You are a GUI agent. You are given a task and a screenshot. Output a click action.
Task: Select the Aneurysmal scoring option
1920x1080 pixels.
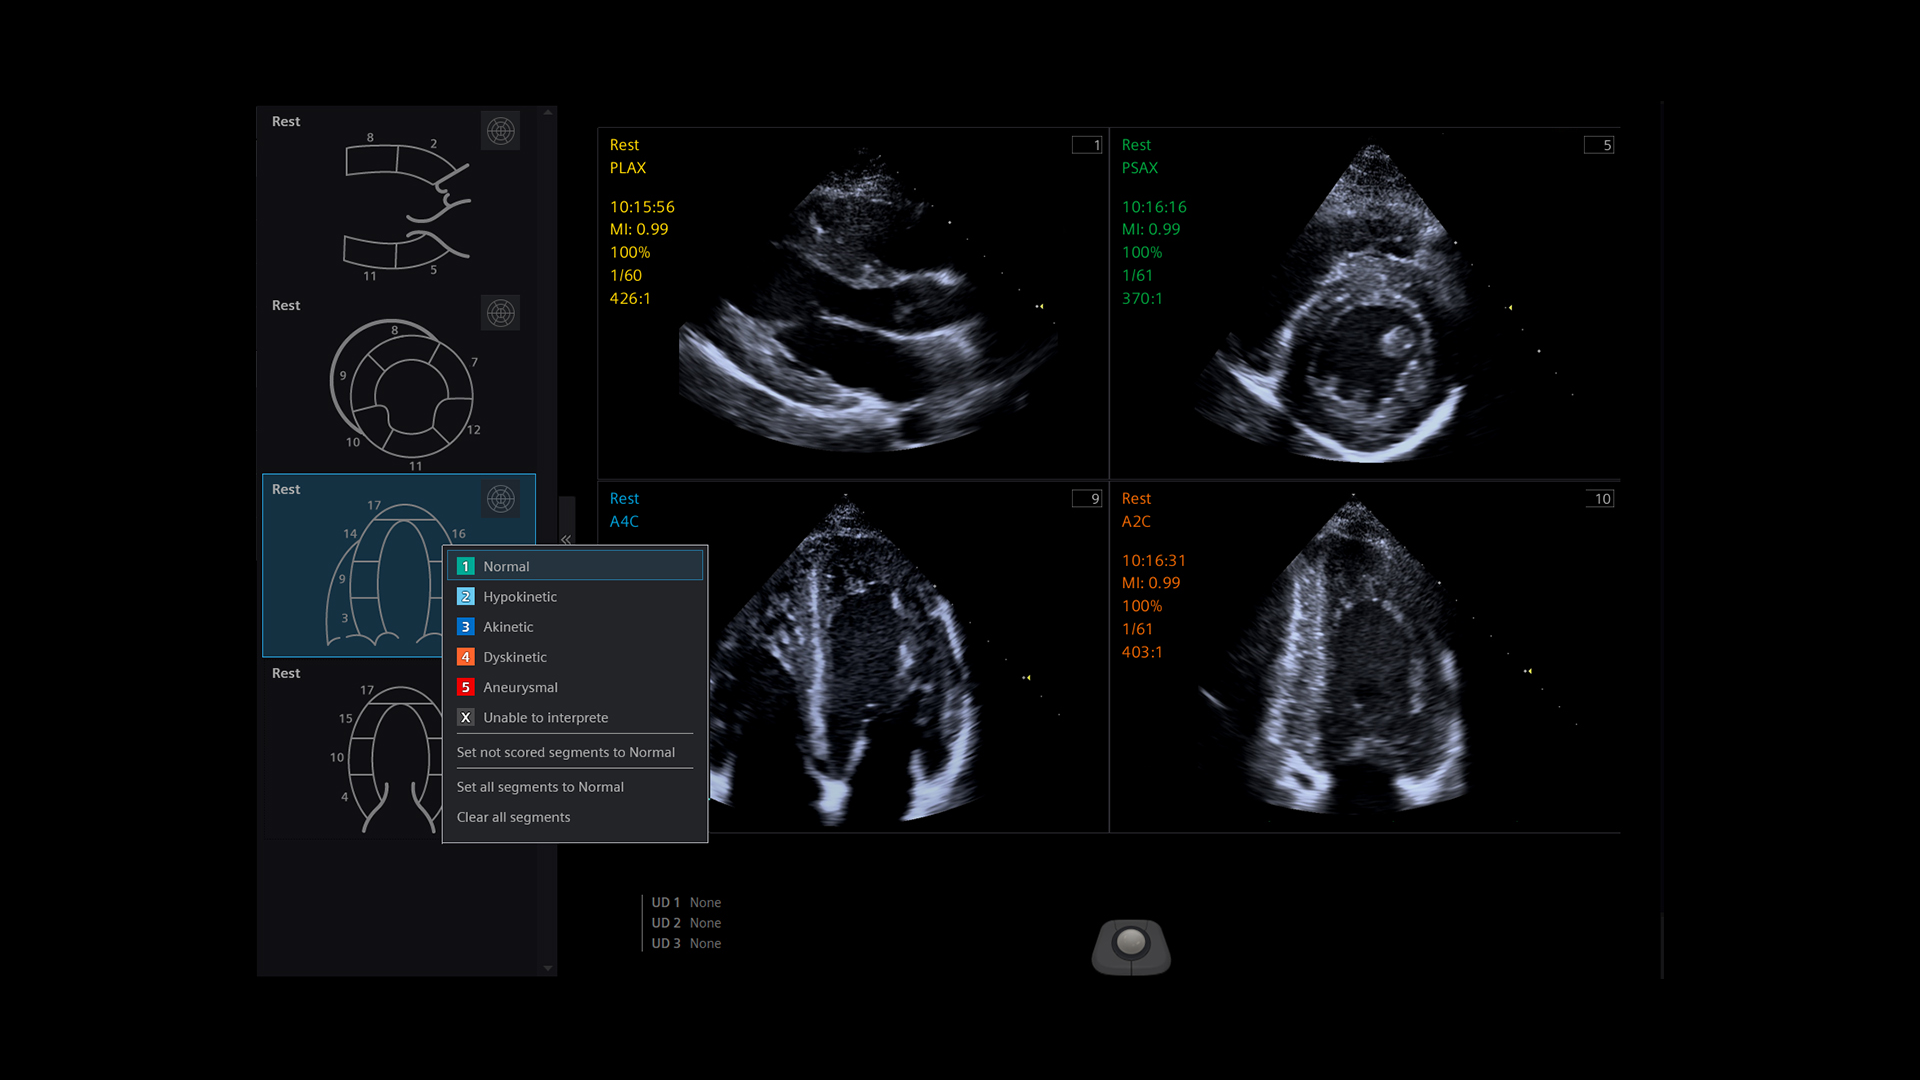pyautogui.click(x=519, y=687)
